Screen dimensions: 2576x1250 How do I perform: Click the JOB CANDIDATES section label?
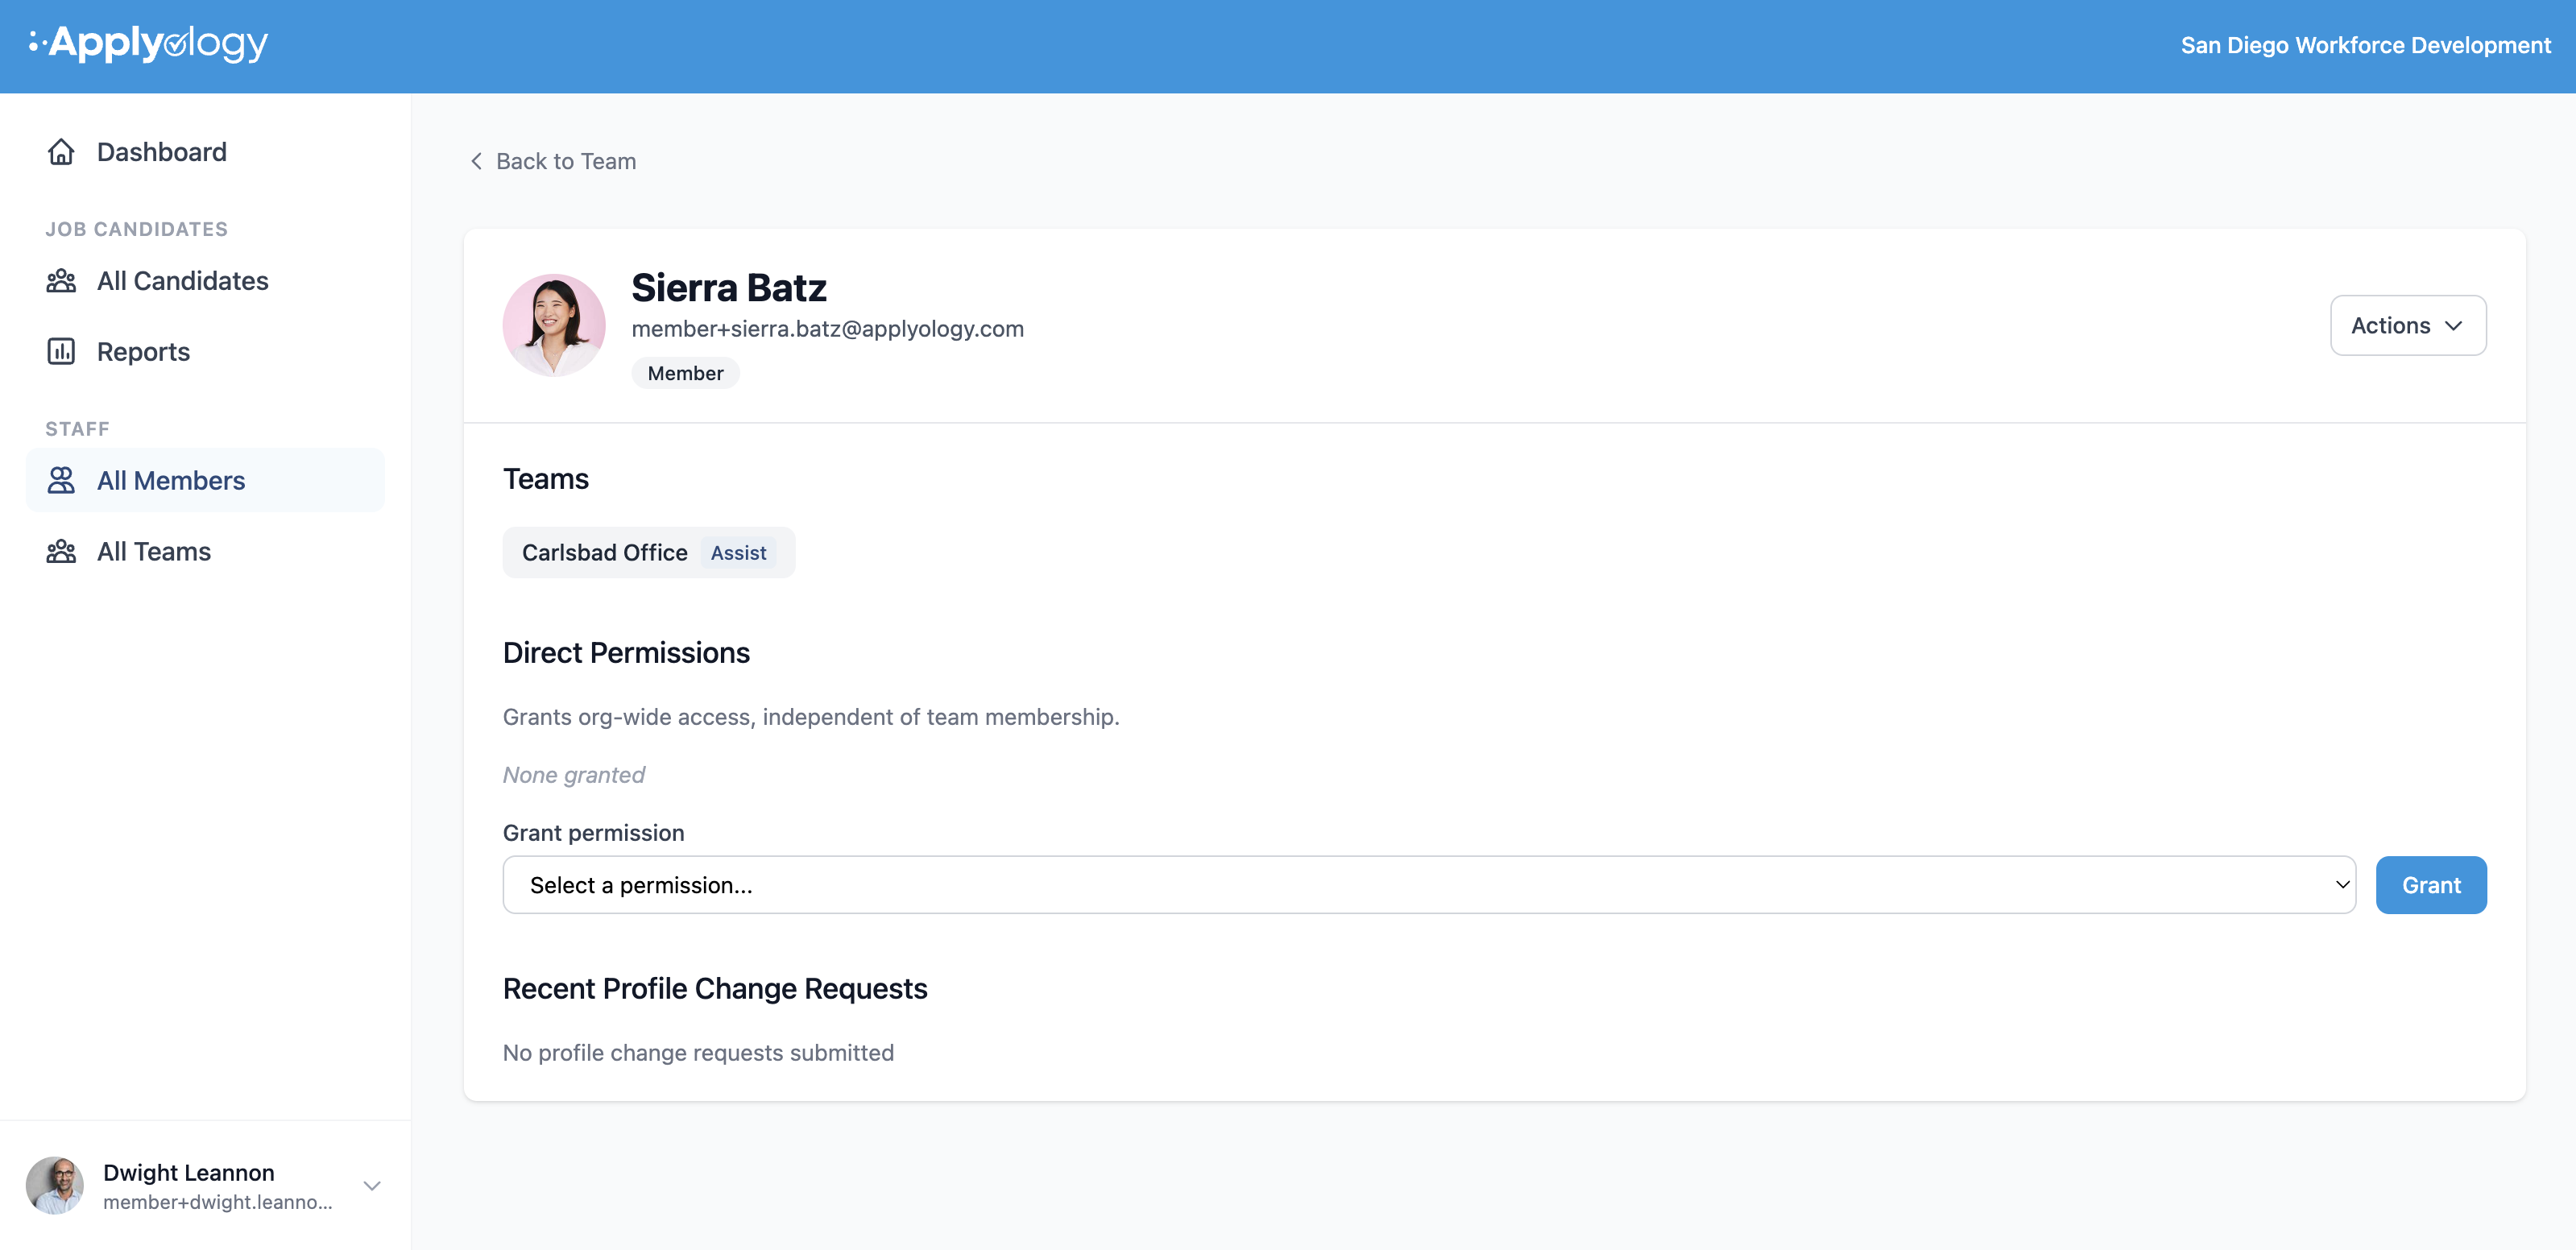pyautogui.click(x=137, y=229)
